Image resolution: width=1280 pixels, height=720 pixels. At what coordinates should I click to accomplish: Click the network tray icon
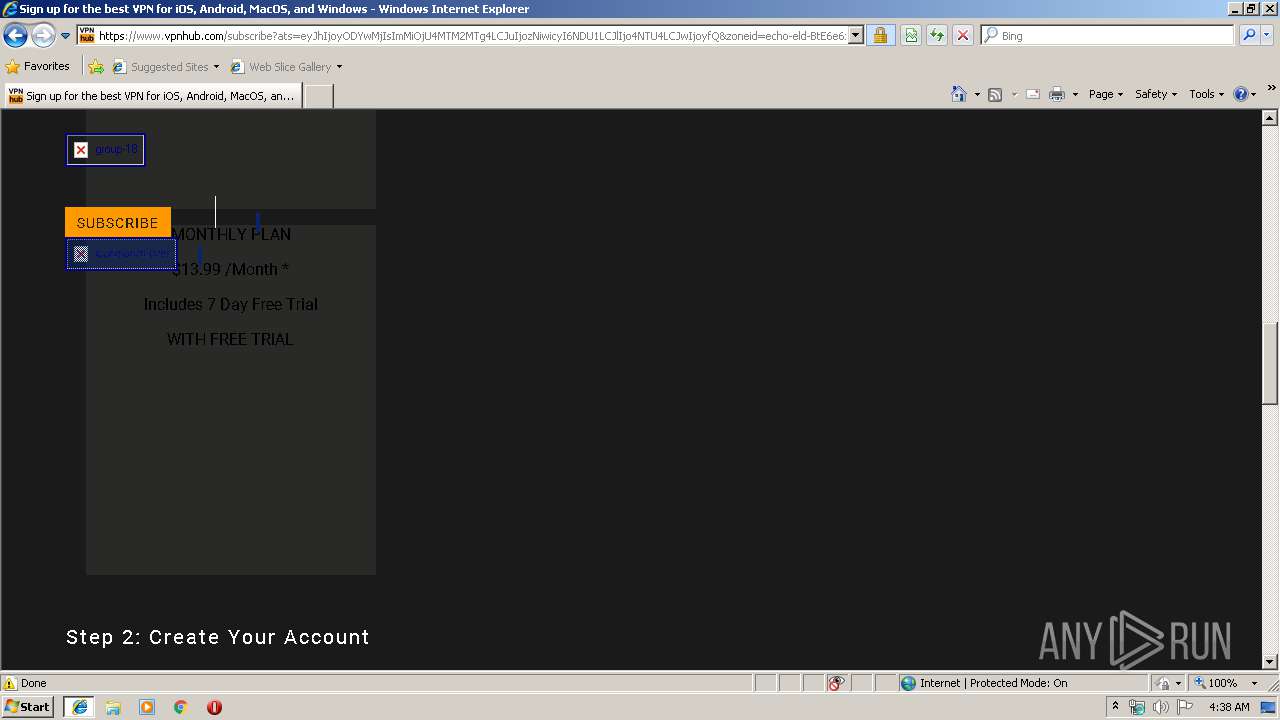tap(1137, 707)
